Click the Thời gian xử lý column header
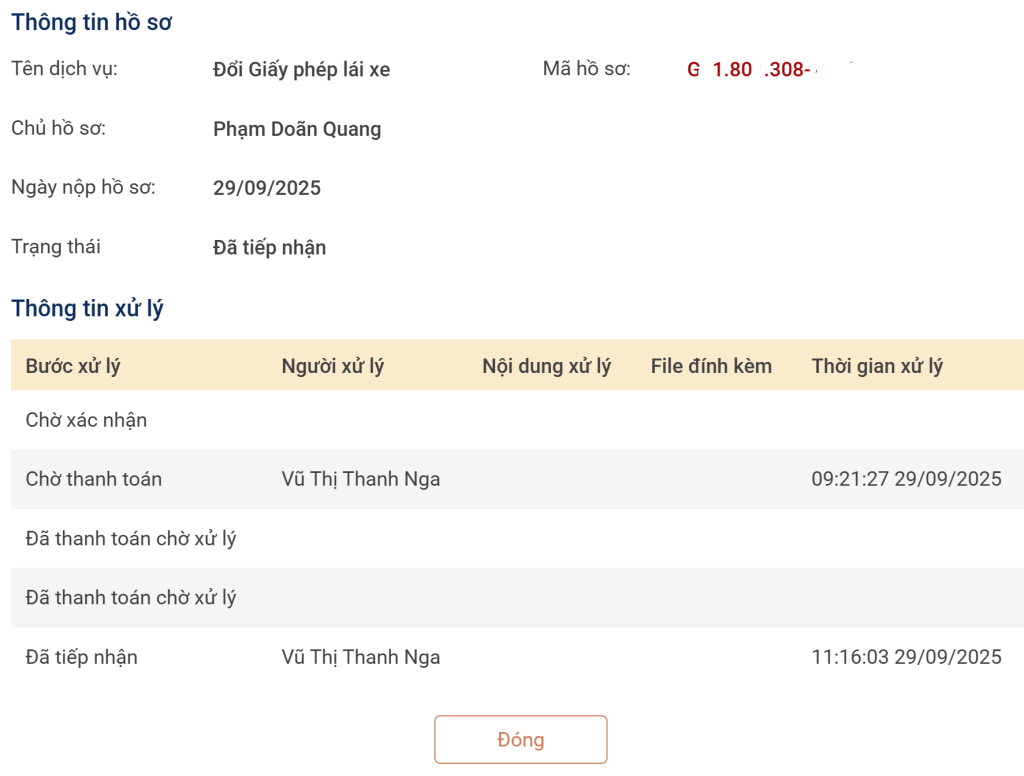Screen dimensions: 1024x776 877,366
